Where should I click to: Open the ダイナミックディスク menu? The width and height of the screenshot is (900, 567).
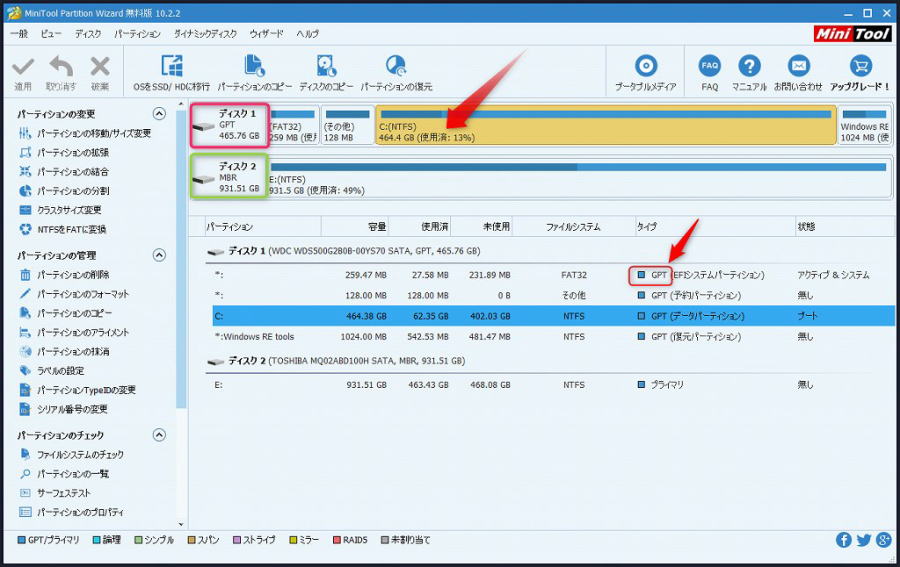tap(205, 34)
